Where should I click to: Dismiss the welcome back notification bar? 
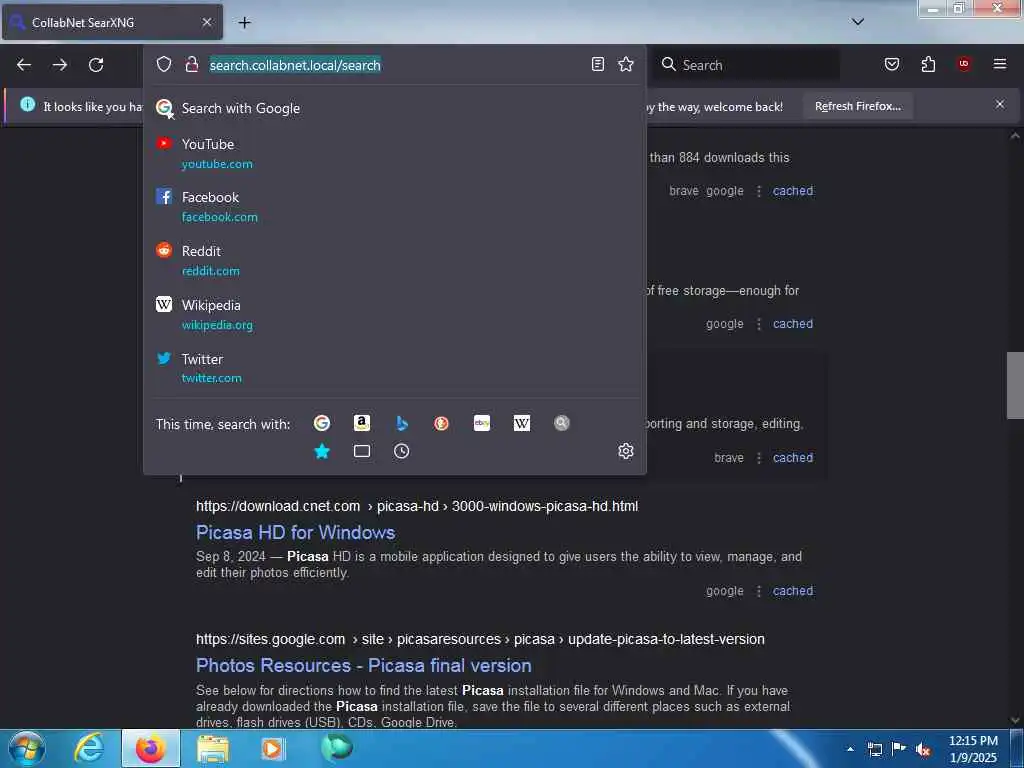[x=1000, y=104]
